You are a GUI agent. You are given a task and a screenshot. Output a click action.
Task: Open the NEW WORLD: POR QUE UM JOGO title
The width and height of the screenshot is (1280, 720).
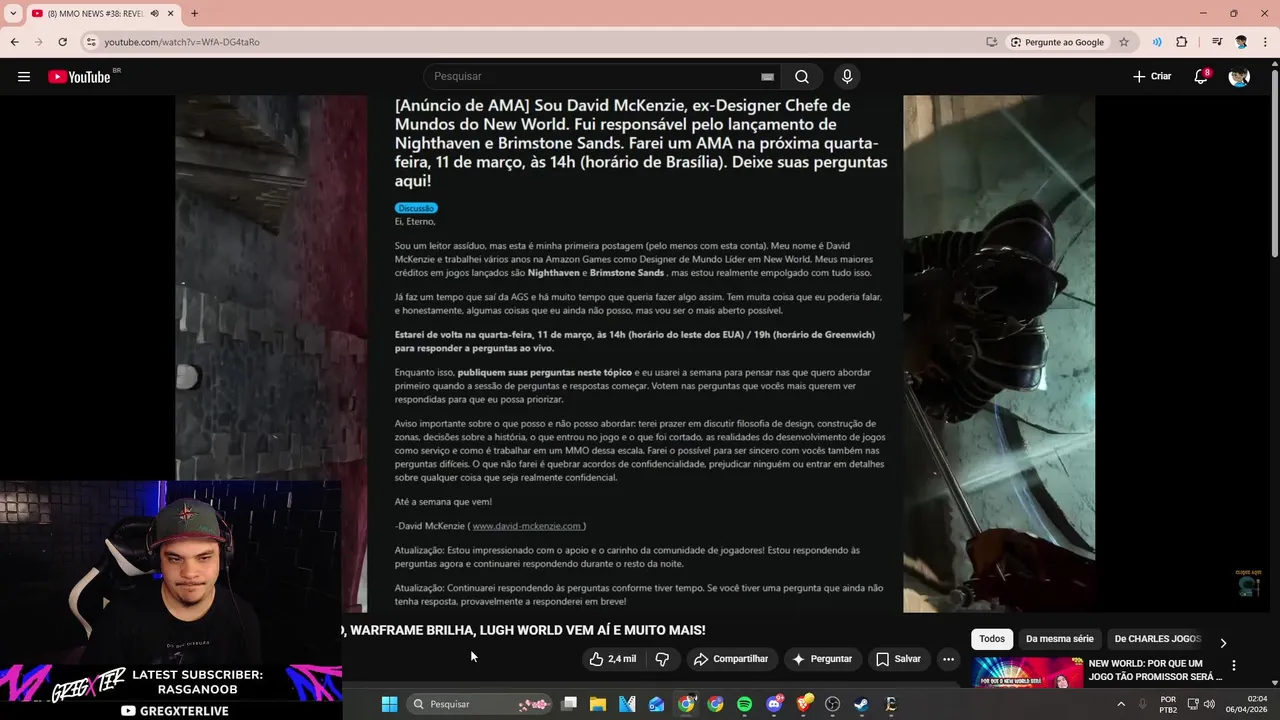(x=1155, y=670)
